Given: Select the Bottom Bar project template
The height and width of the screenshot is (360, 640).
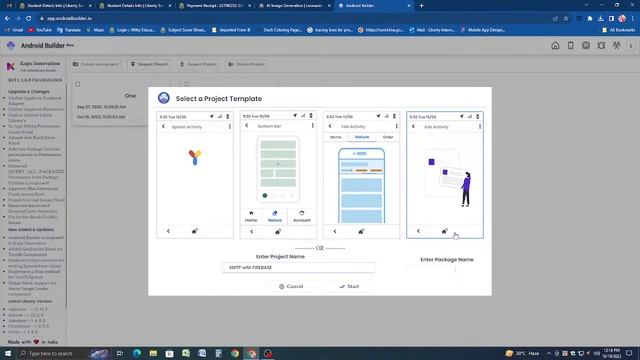Looking at the screenshot, I should 278,175.
